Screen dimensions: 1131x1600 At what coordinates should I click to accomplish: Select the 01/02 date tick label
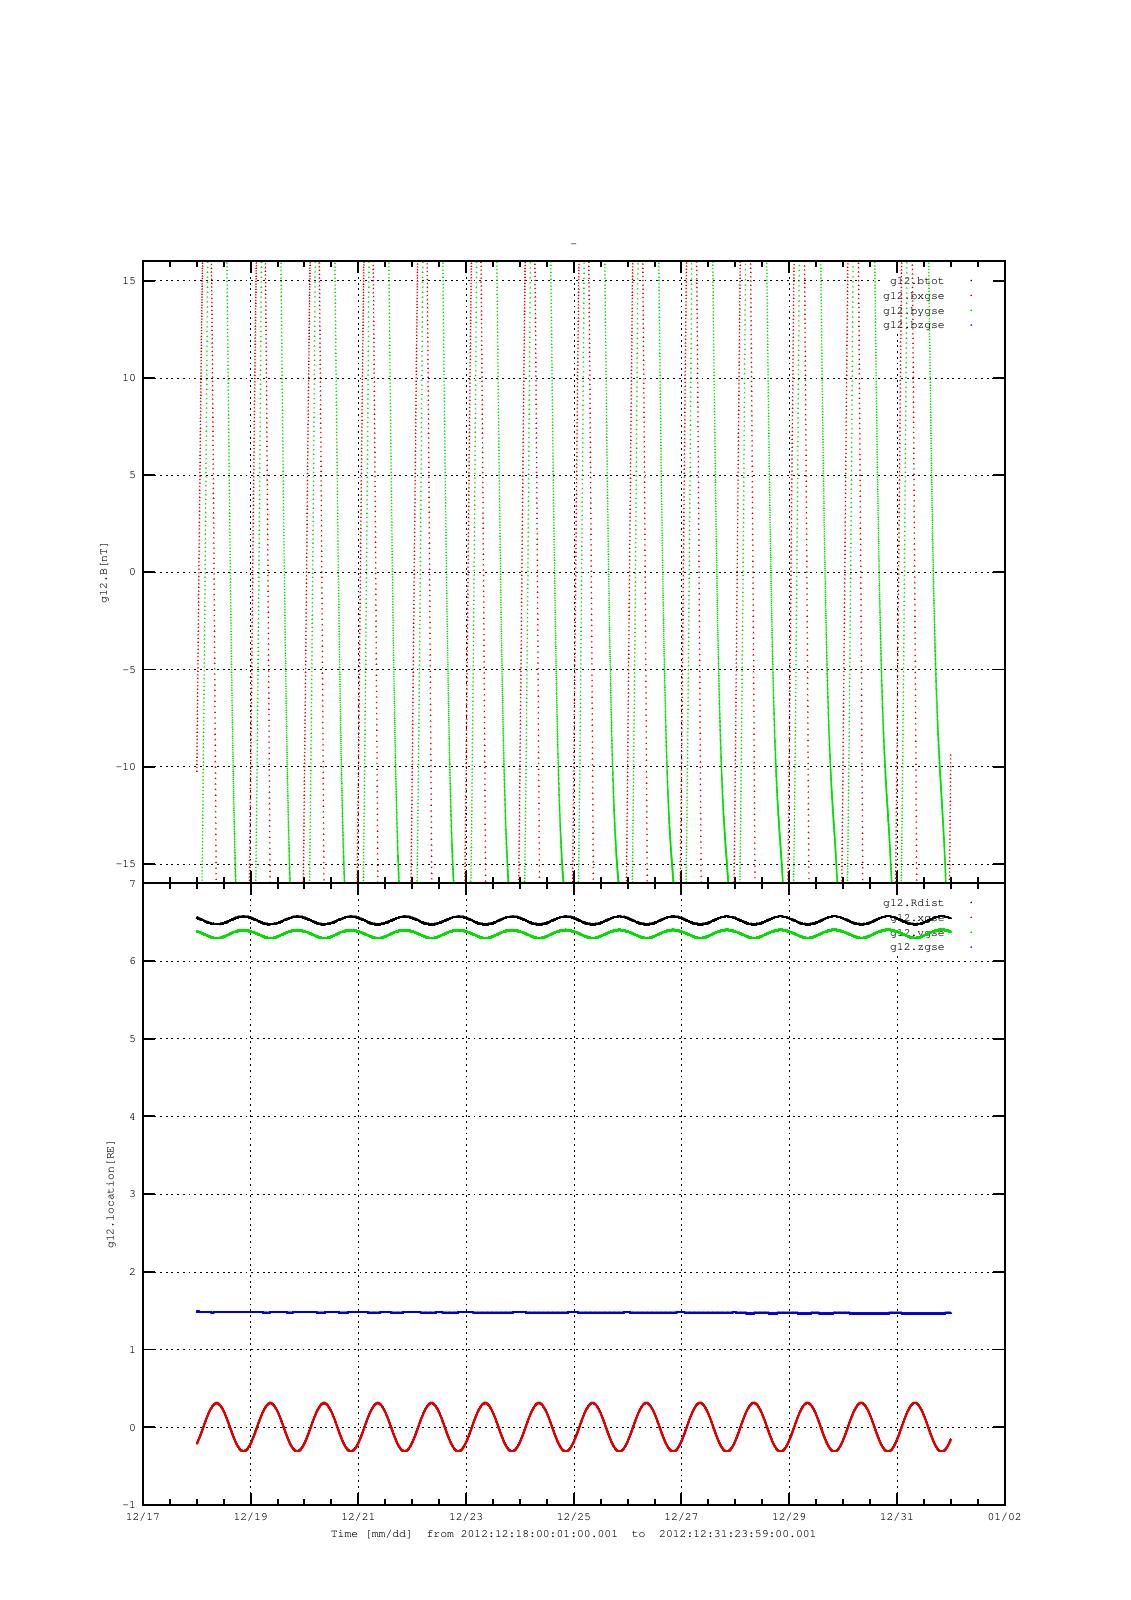pos(1004,1517)
